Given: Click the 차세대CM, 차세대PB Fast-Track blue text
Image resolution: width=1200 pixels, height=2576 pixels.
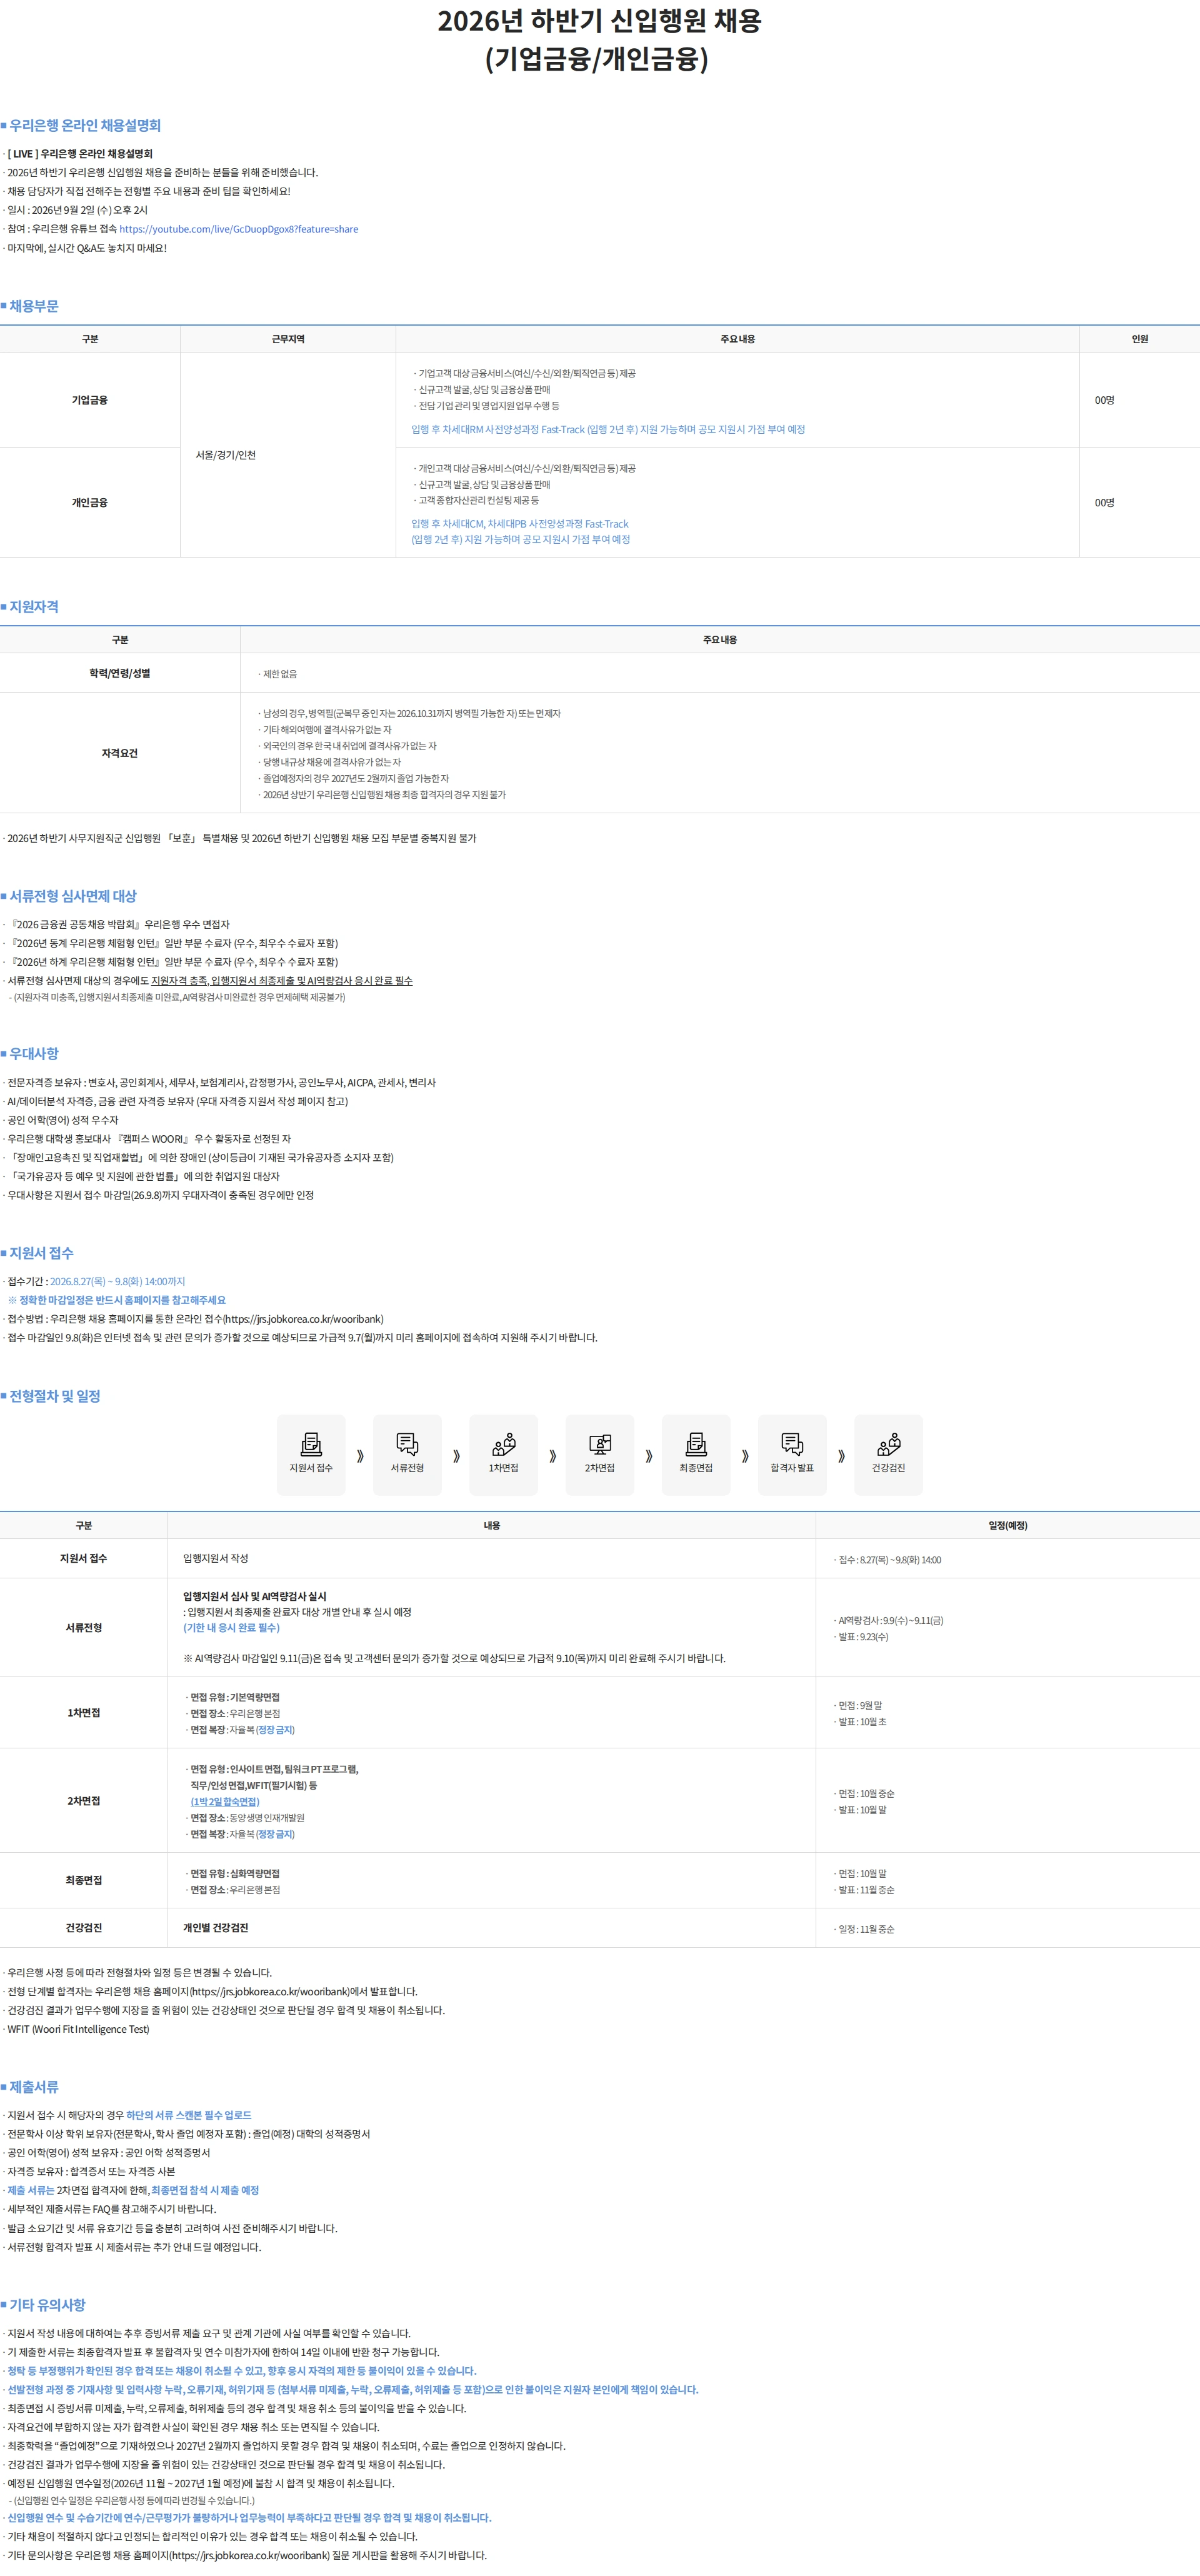Looking at the screenshot, I should [x=520, y=532].
